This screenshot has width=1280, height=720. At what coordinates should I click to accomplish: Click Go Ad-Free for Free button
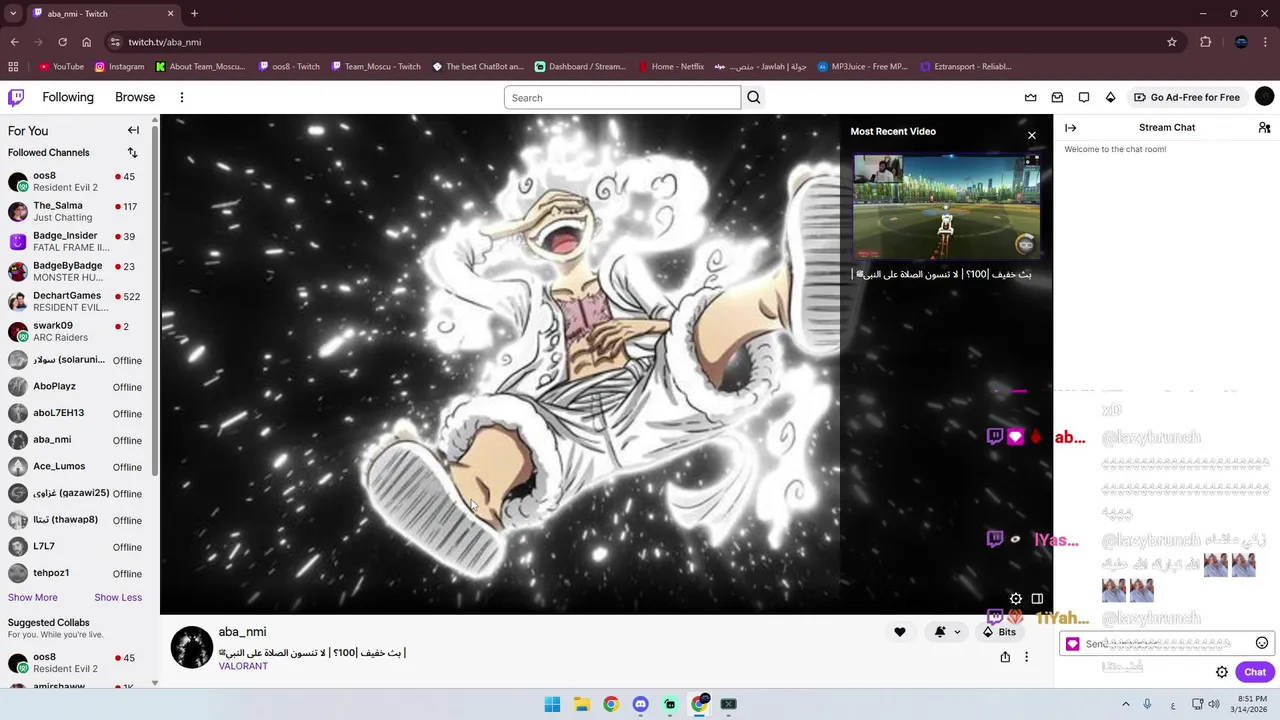click(x=1187, y=97)
